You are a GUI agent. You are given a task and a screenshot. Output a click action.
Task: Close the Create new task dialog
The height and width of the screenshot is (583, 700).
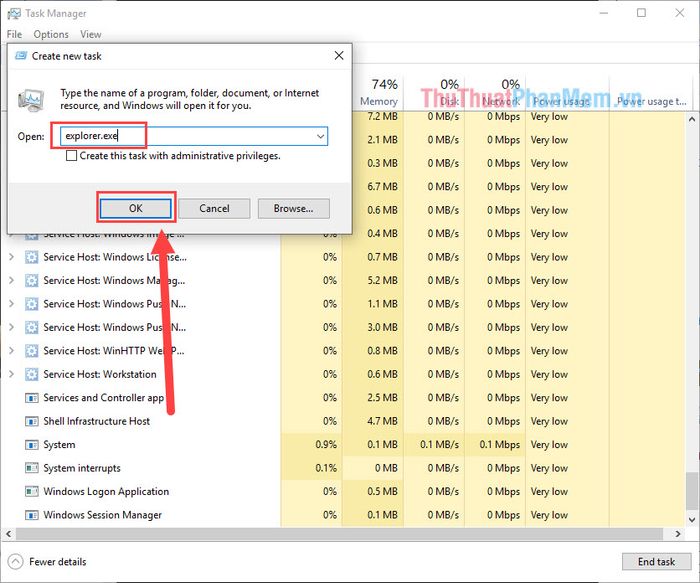339,56
